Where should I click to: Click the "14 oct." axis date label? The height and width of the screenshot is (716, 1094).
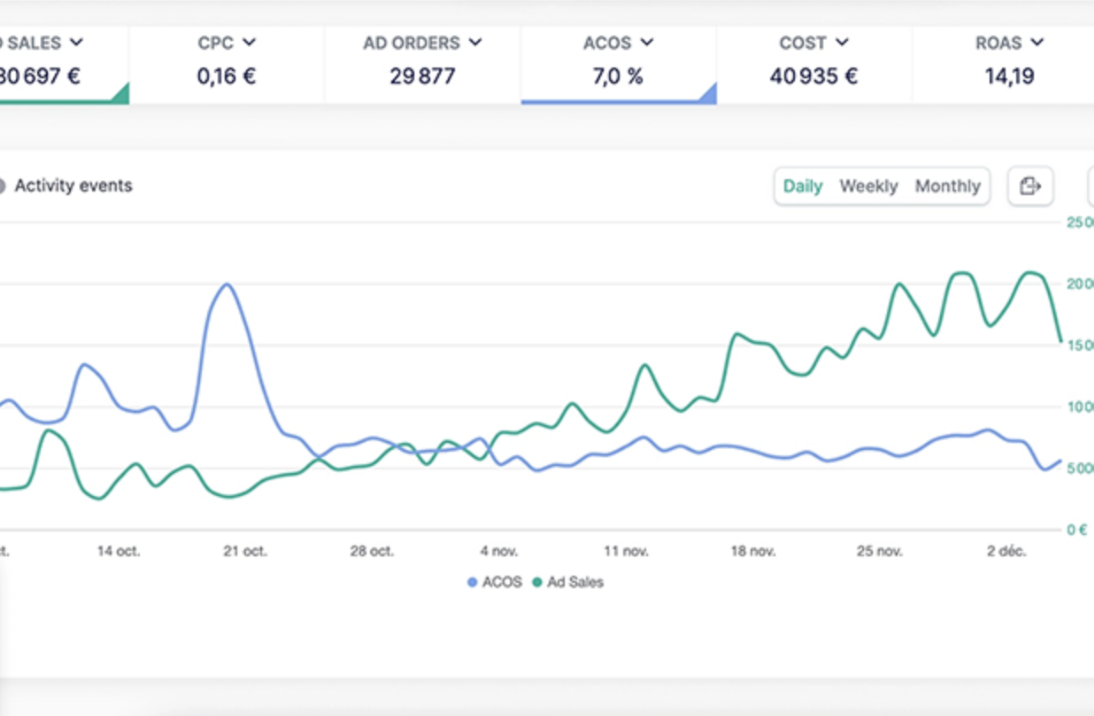[x=119, y=551]
